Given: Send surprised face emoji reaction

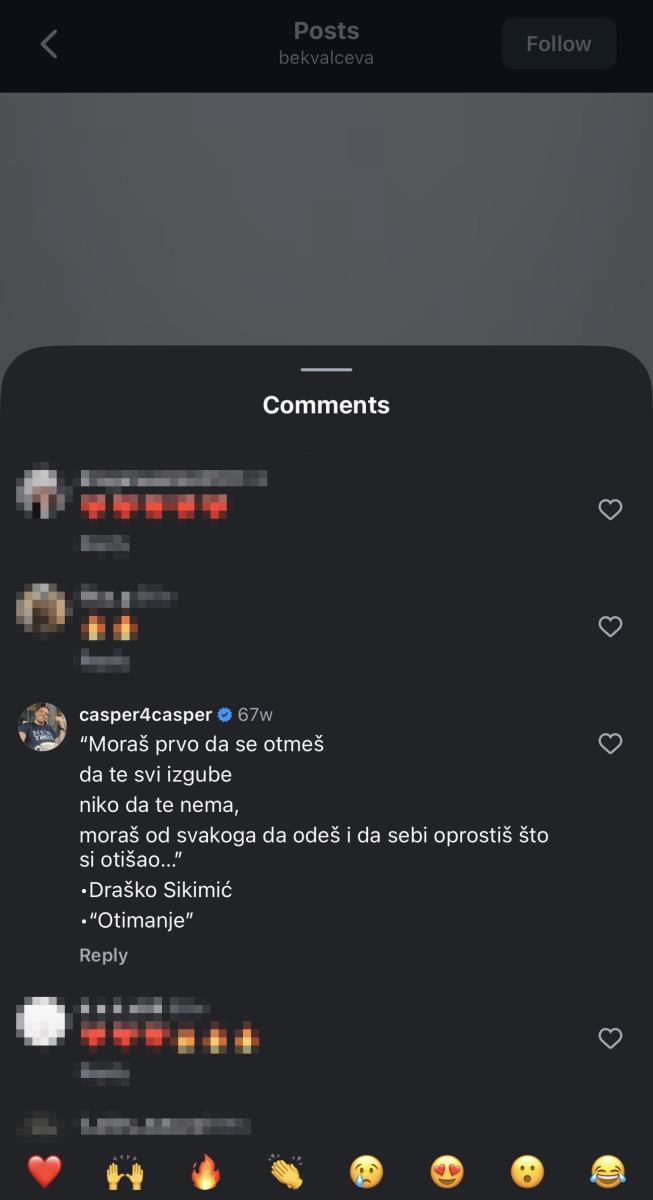Looking at the screenshot, I should pos(528,1171).
